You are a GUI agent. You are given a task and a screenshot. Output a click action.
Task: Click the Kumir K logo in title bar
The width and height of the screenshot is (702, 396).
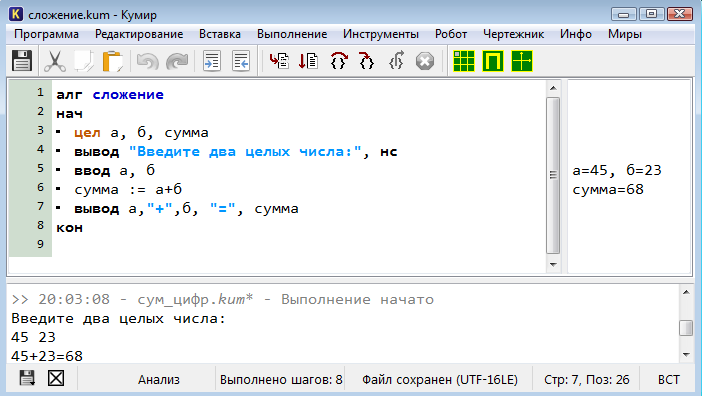point(16,14)
